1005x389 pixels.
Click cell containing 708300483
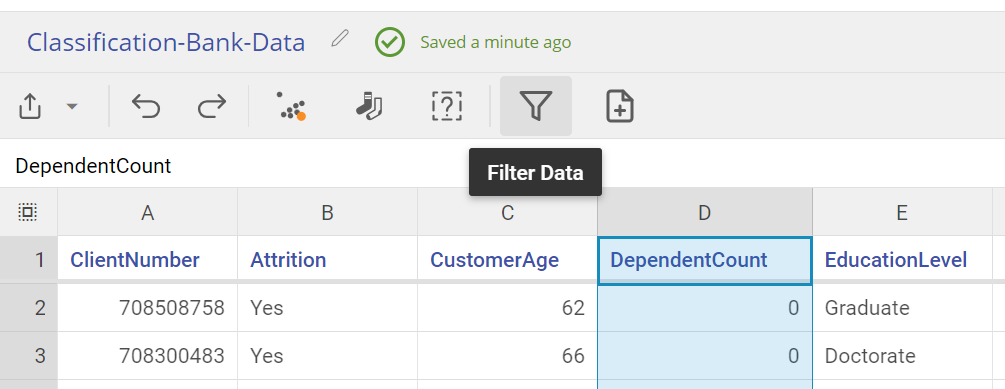147,356
